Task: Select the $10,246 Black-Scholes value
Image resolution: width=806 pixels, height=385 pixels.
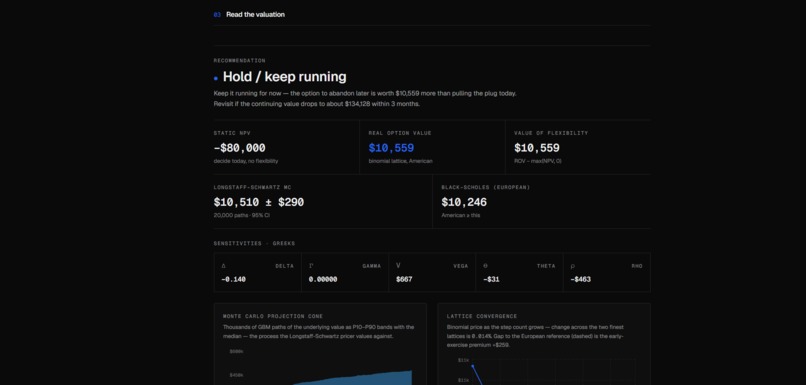Action: pos(464,203)
